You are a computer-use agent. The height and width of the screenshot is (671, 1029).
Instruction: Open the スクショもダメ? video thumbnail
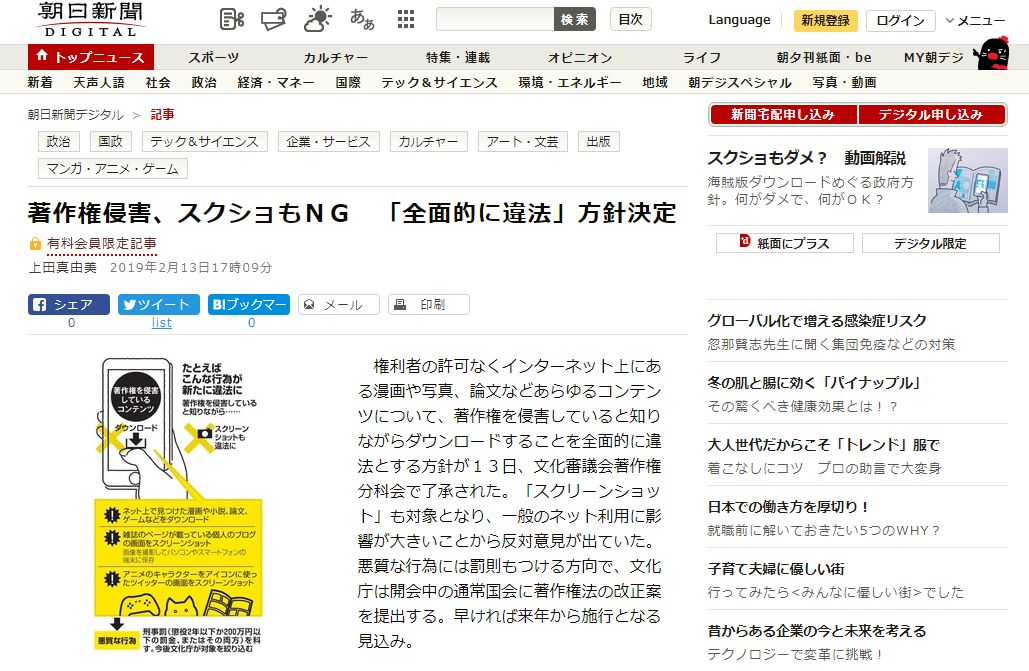tap(967, 180)
